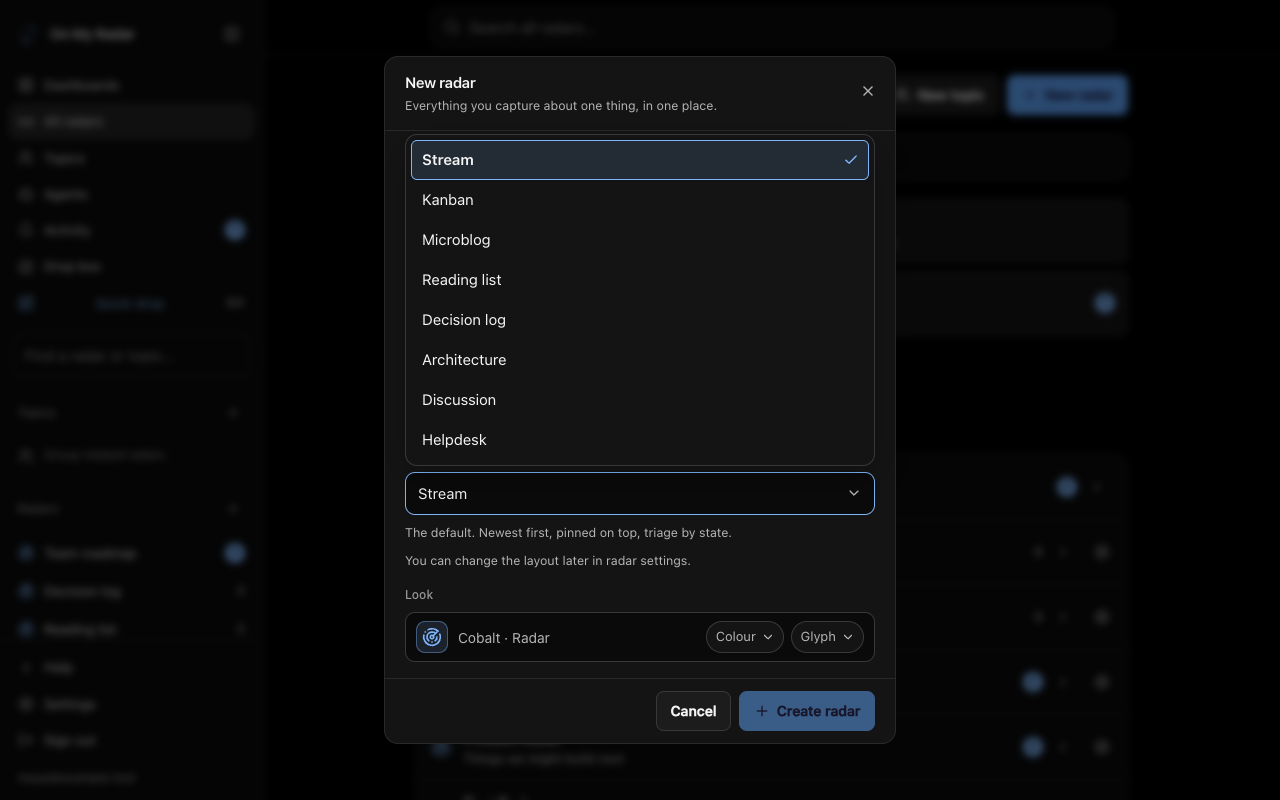Cancel creating the new radar
This screenshot has height=800, width=1280.
point(693,711)
